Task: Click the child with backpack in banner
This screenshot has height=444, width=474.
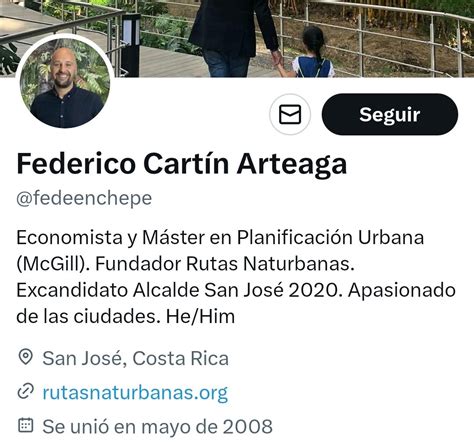Action: [311, 53]
